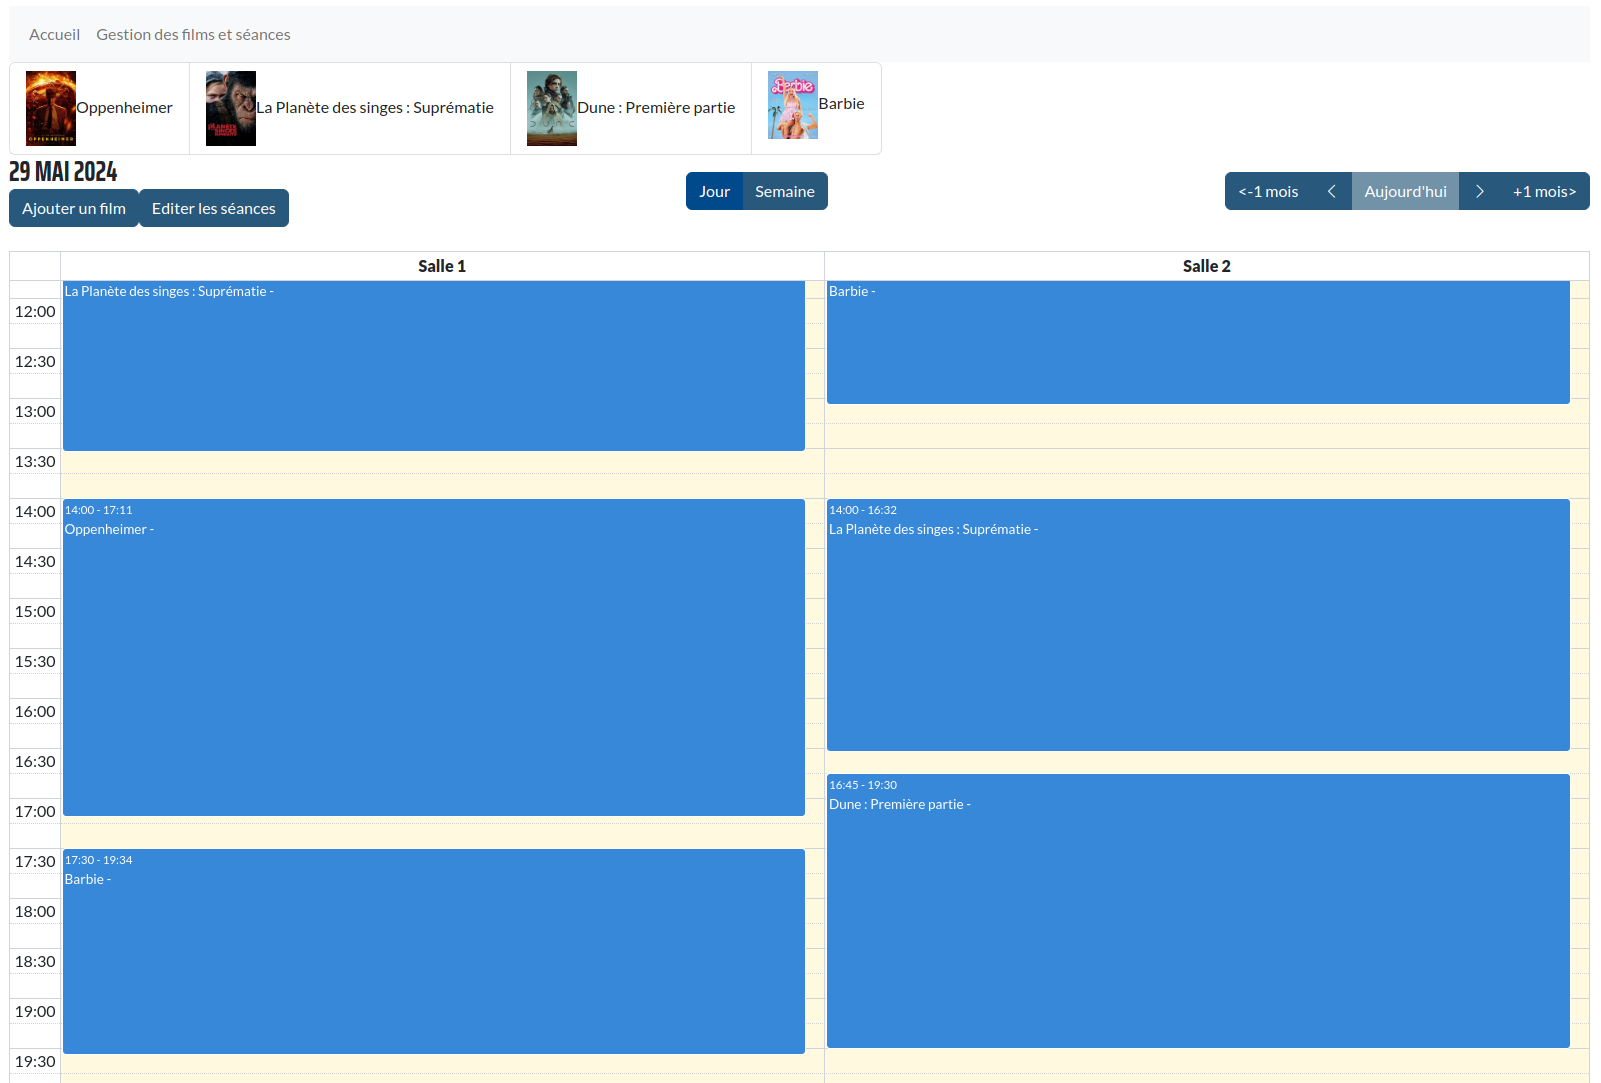Open the 14:00 Oppenheimer session in Salle 1
The image size is (1601, 1083).
(x=433, y=657)
